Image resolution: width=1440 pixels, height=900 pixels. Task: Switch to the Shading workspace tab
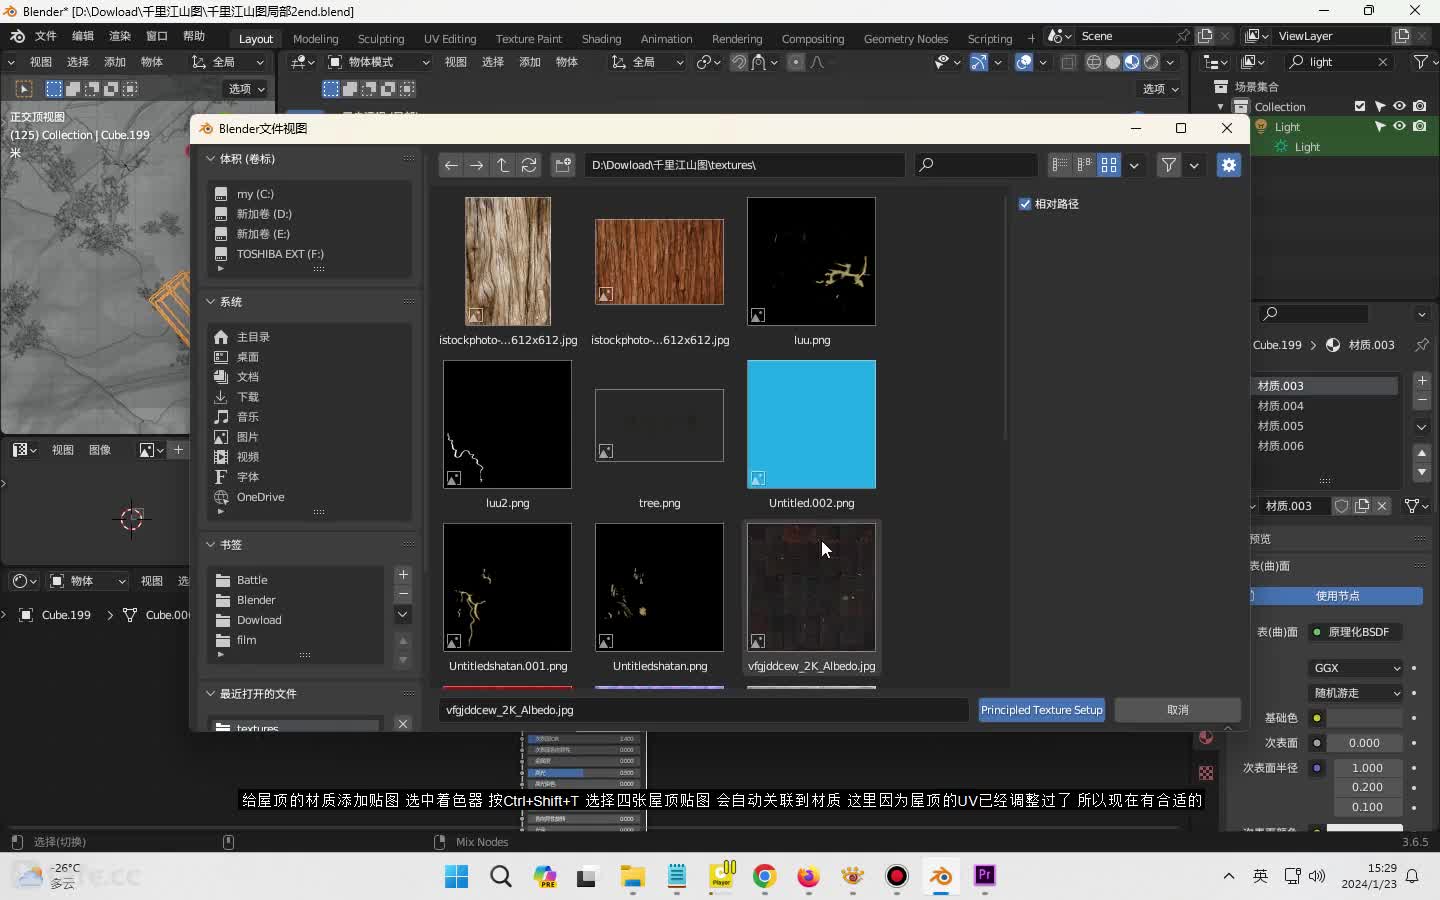(601, 39)
